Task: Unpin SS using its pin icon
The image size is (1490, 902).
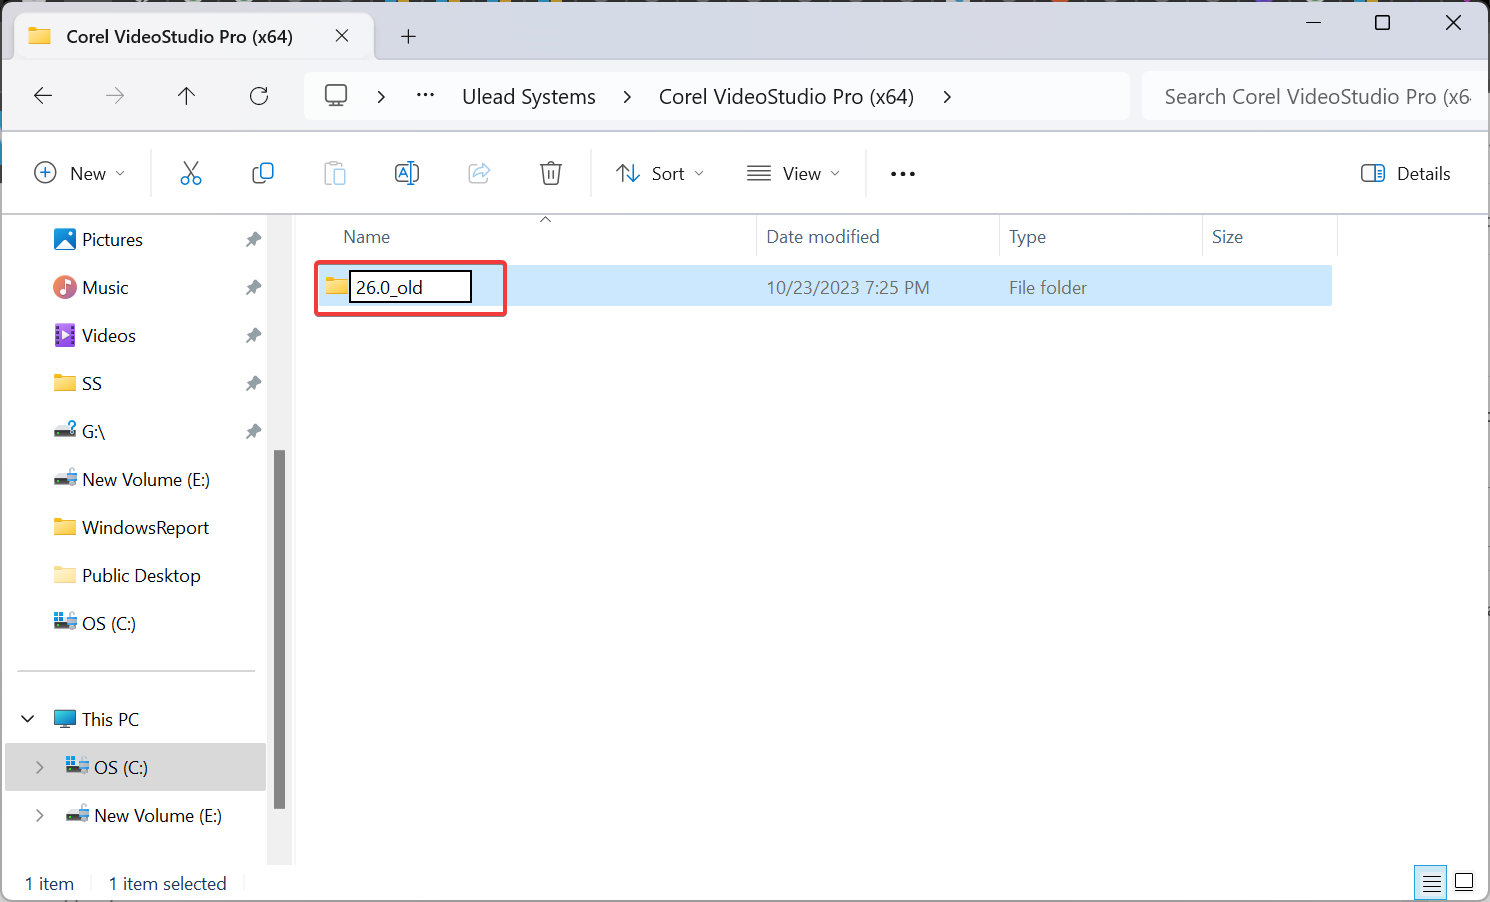Action: click(253, 383)
